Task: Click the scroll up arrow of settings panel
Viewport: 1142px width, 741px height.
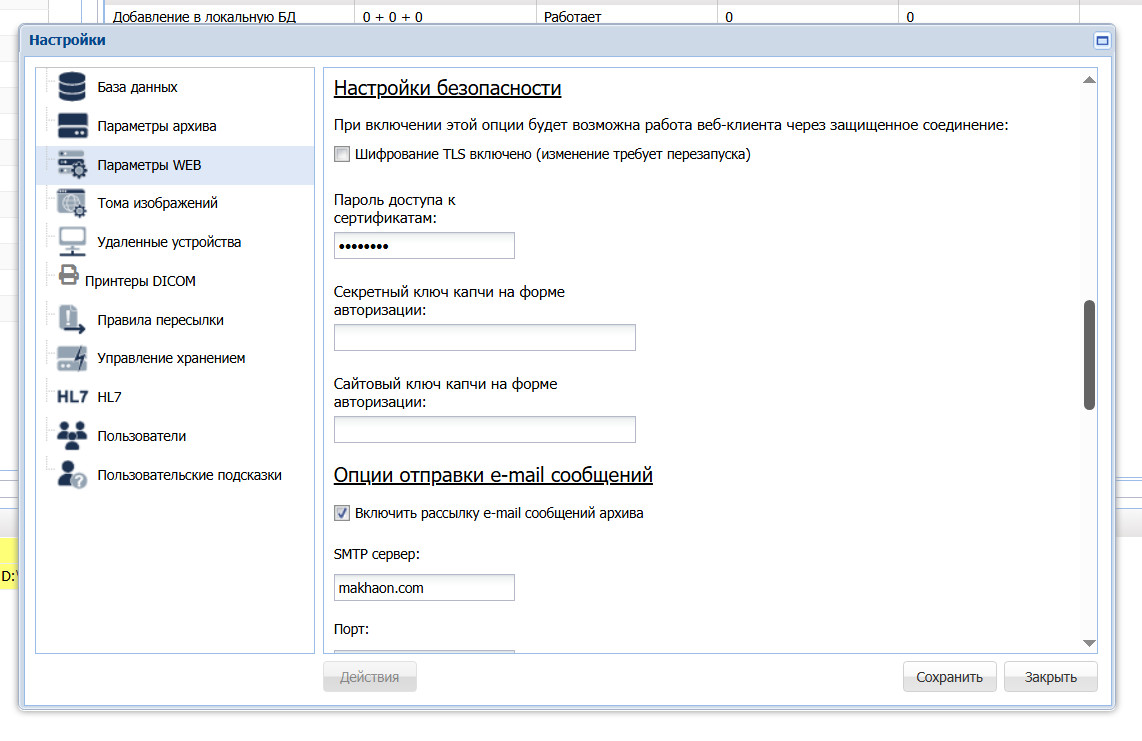Action: point(1089,80)
